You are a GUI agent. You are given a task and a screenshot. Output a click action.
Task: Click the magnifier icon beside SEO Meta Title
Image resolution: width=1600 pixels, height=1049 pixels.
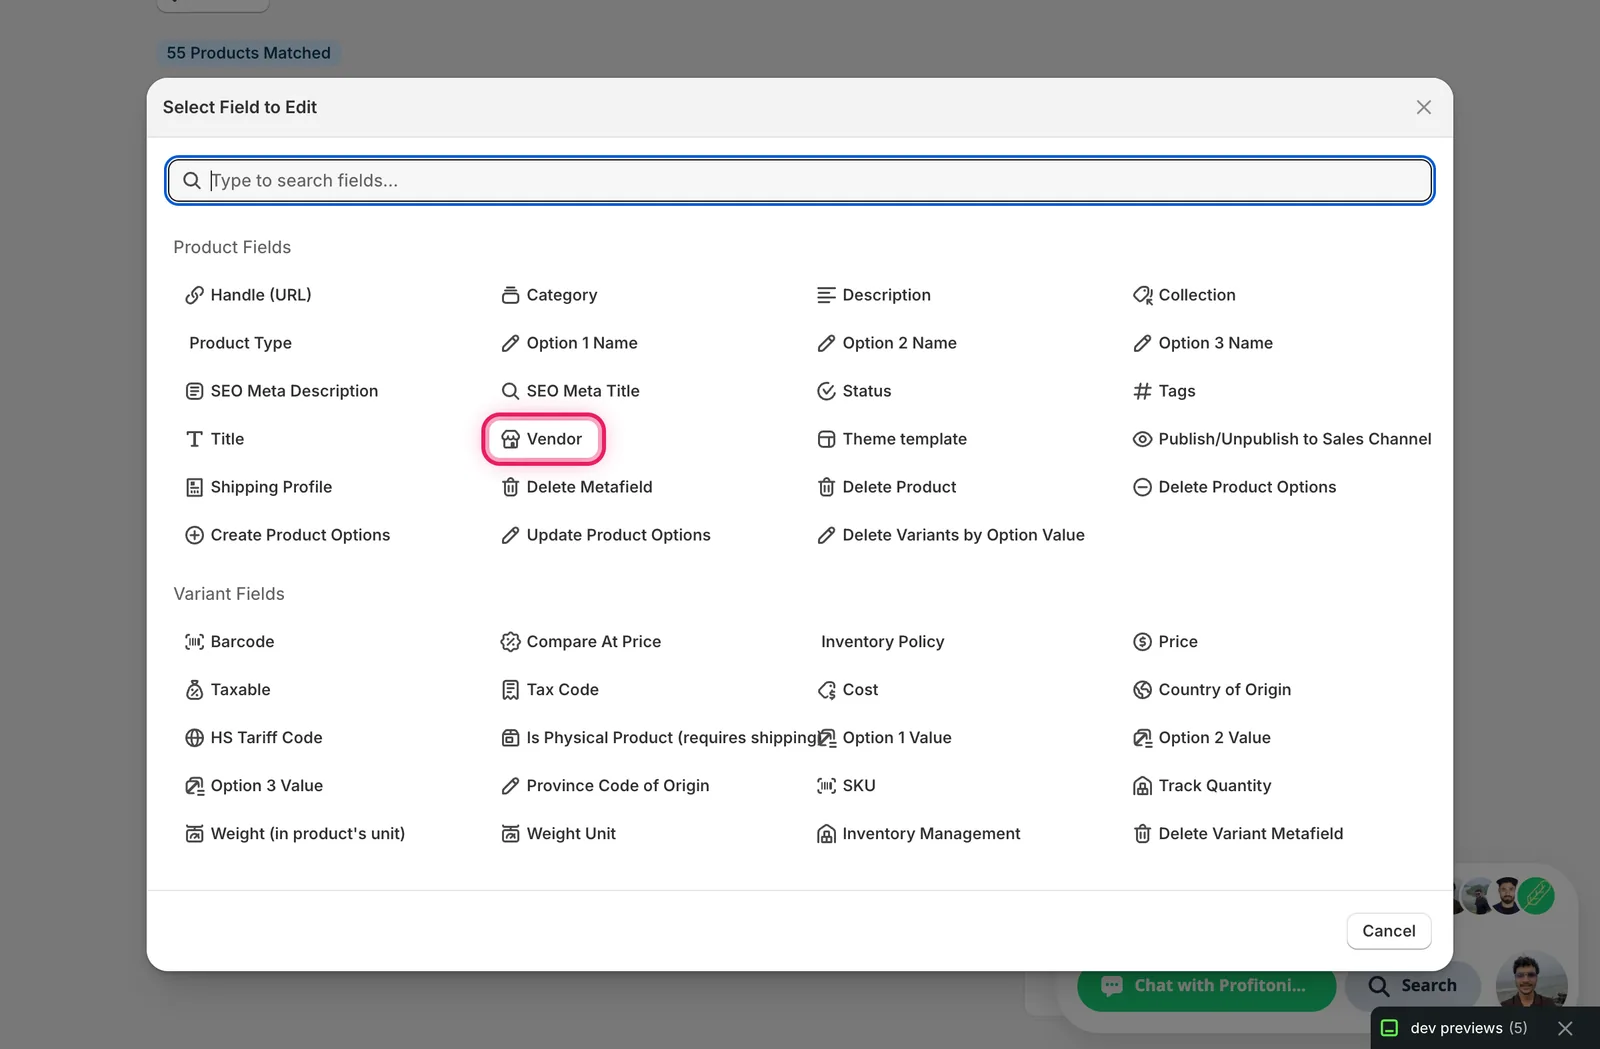(510, 391)
